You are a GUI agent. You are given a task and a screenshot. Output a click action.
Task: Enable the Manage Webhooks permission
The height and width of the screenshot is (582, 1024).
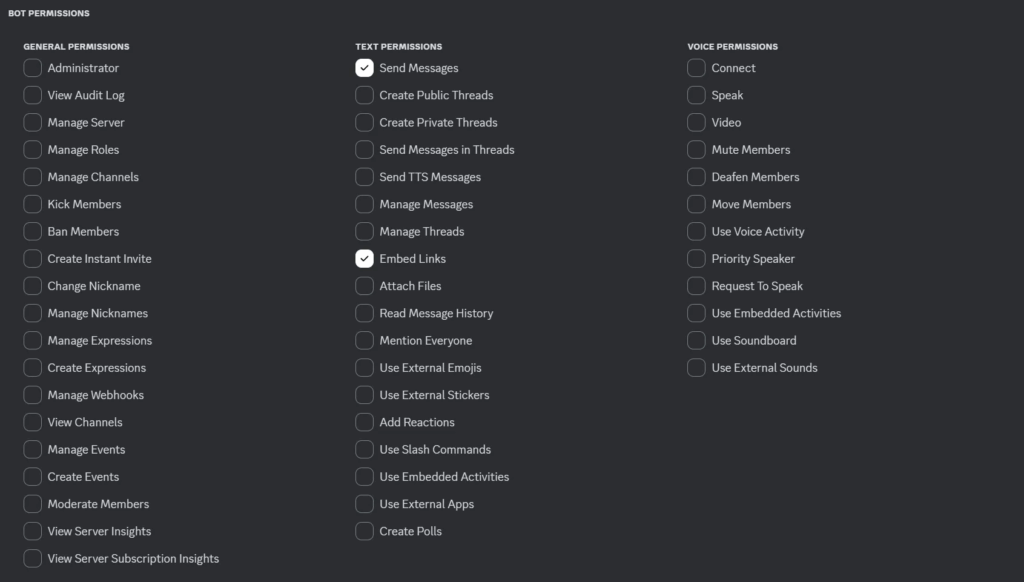(33, 395)
